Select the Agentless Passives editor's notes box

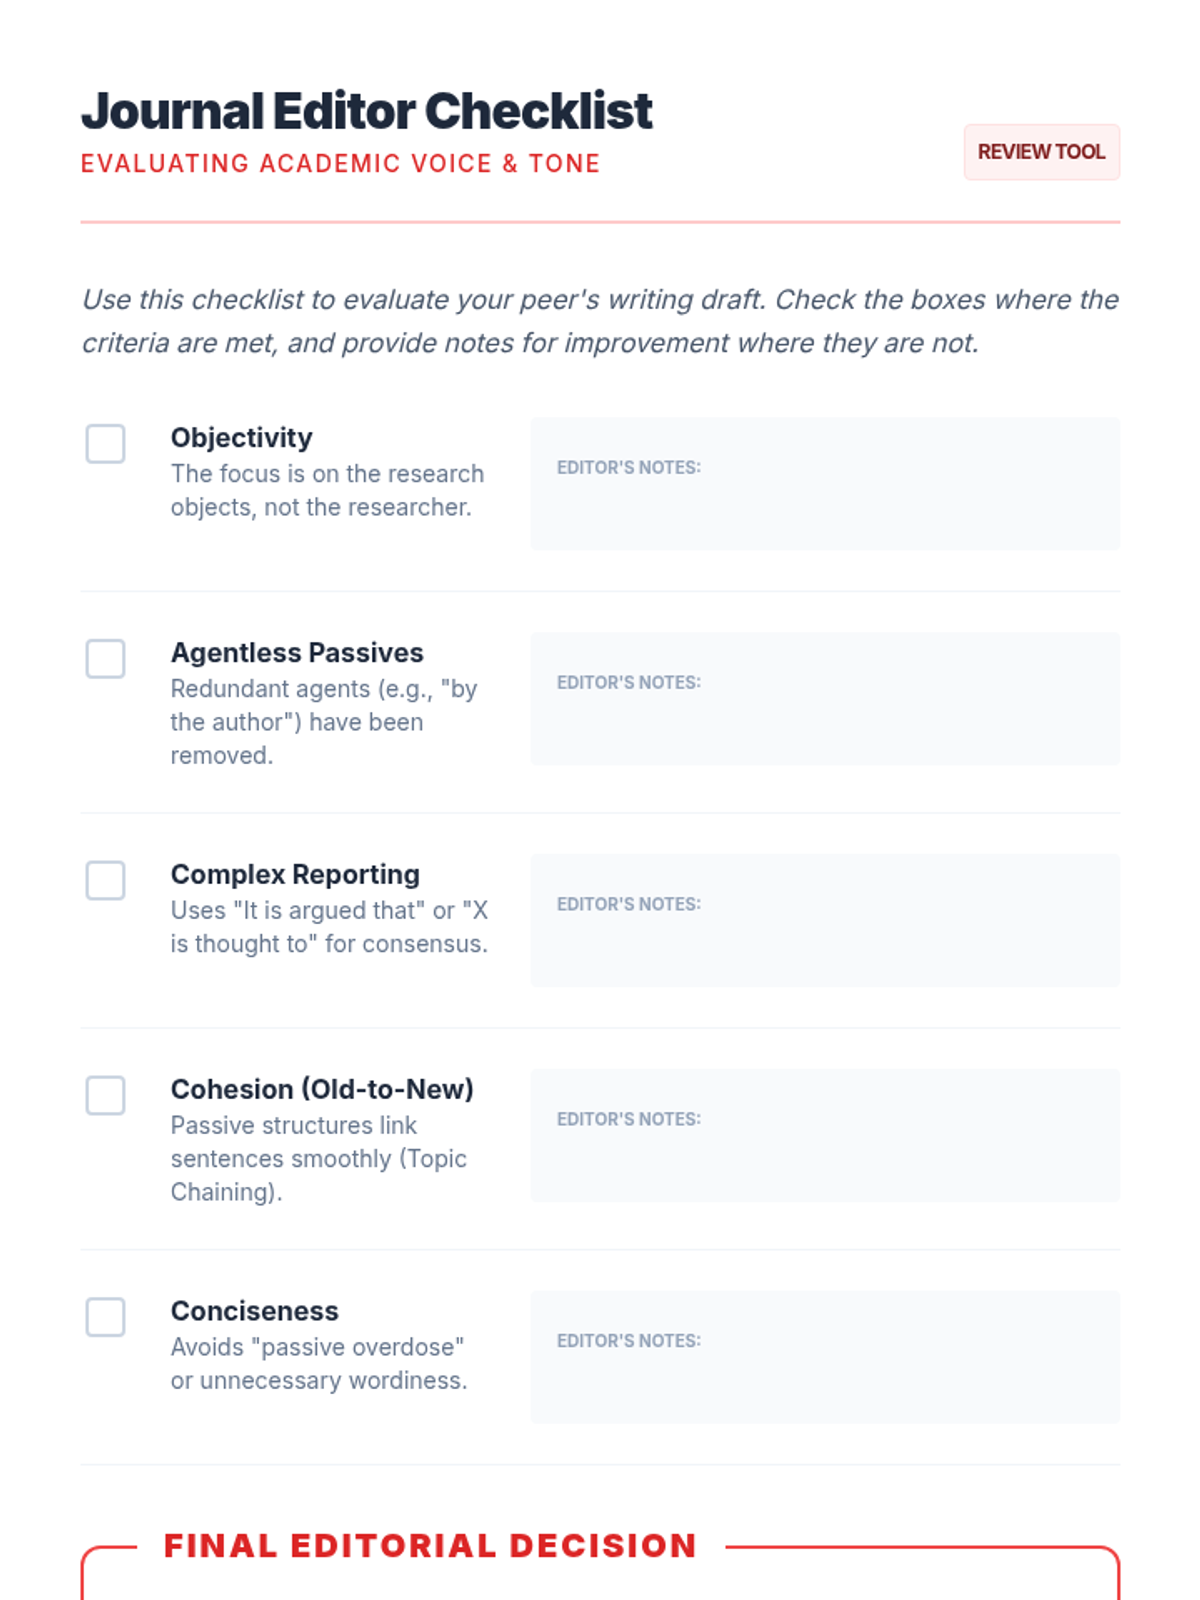[x=825, y=699]
